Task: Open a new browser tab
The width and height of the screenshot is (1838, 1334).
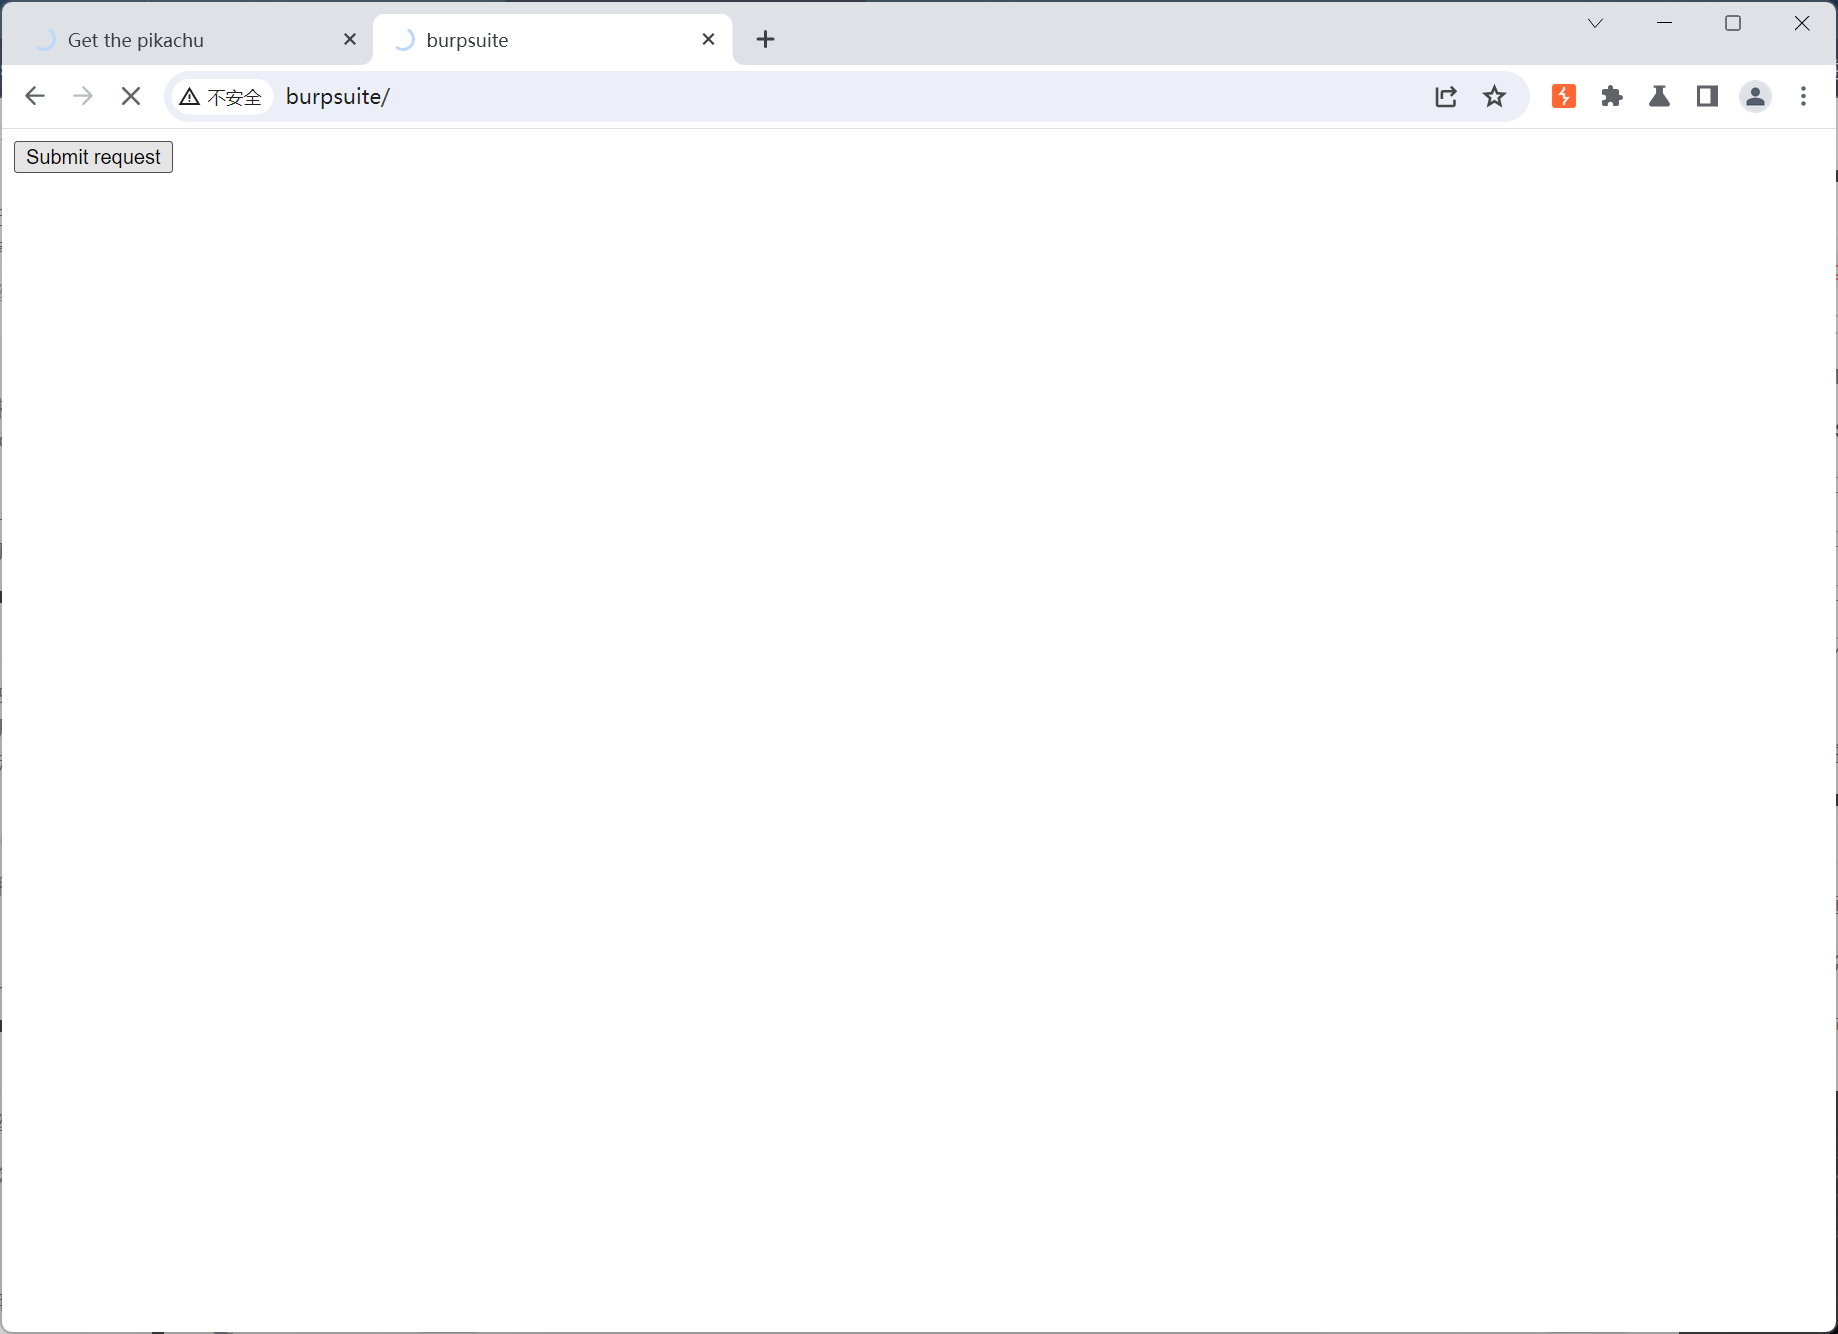Action: [765, 39]
